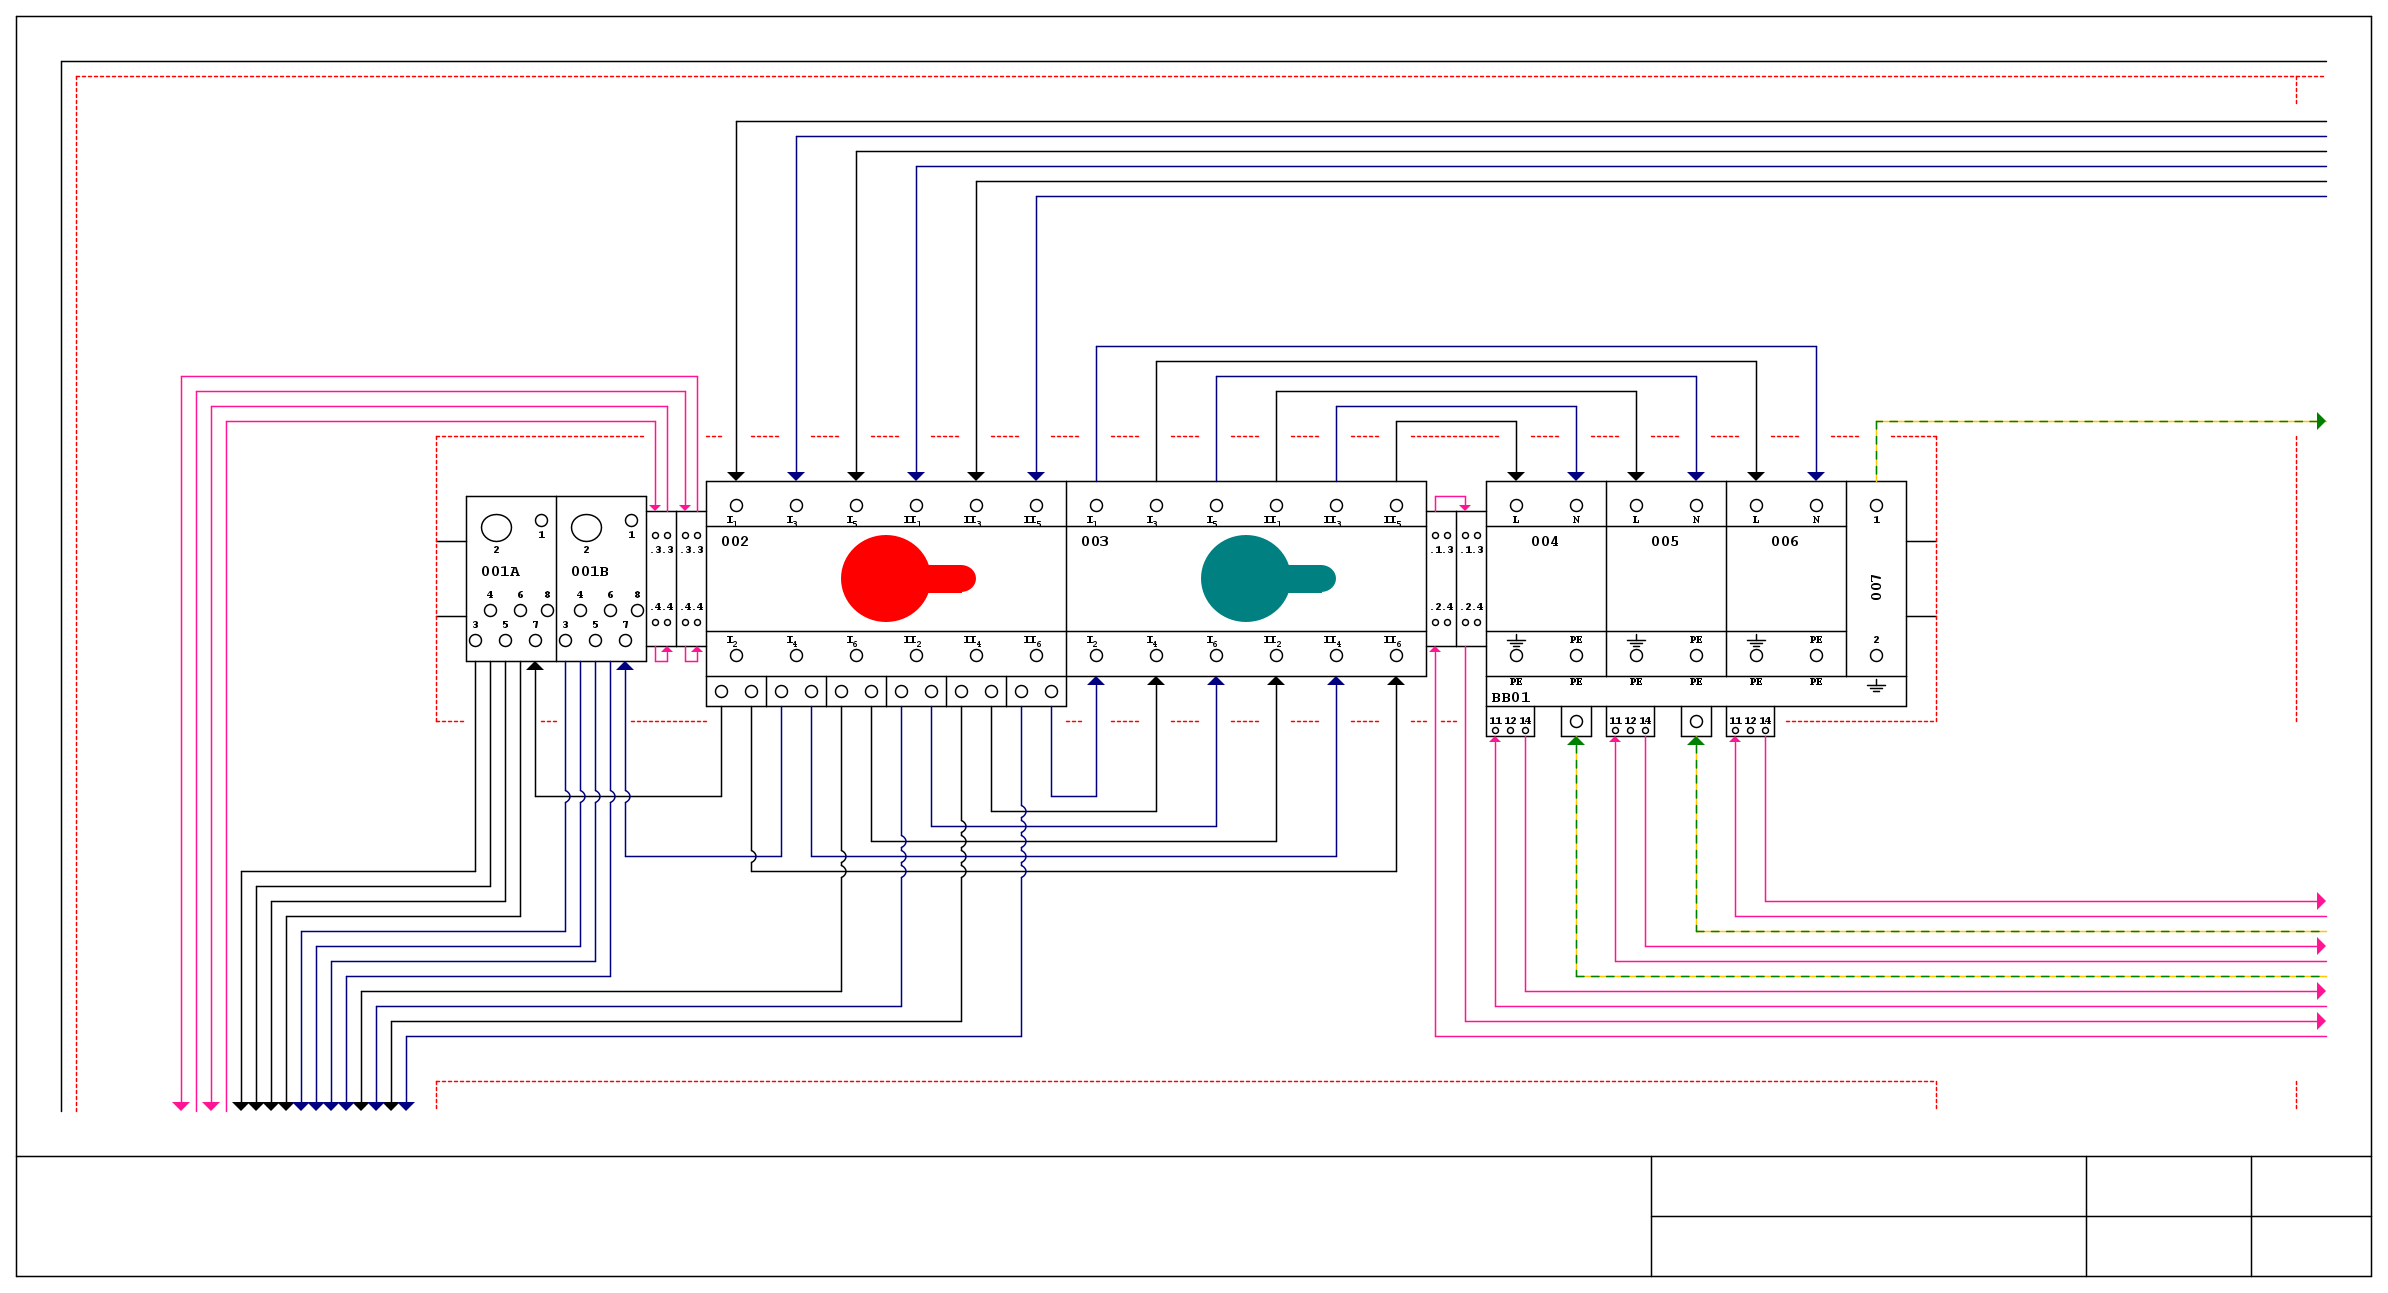Click the L terminal circle of module 005
Screen dimensions: 2388x1293
tap(1636, 506)
